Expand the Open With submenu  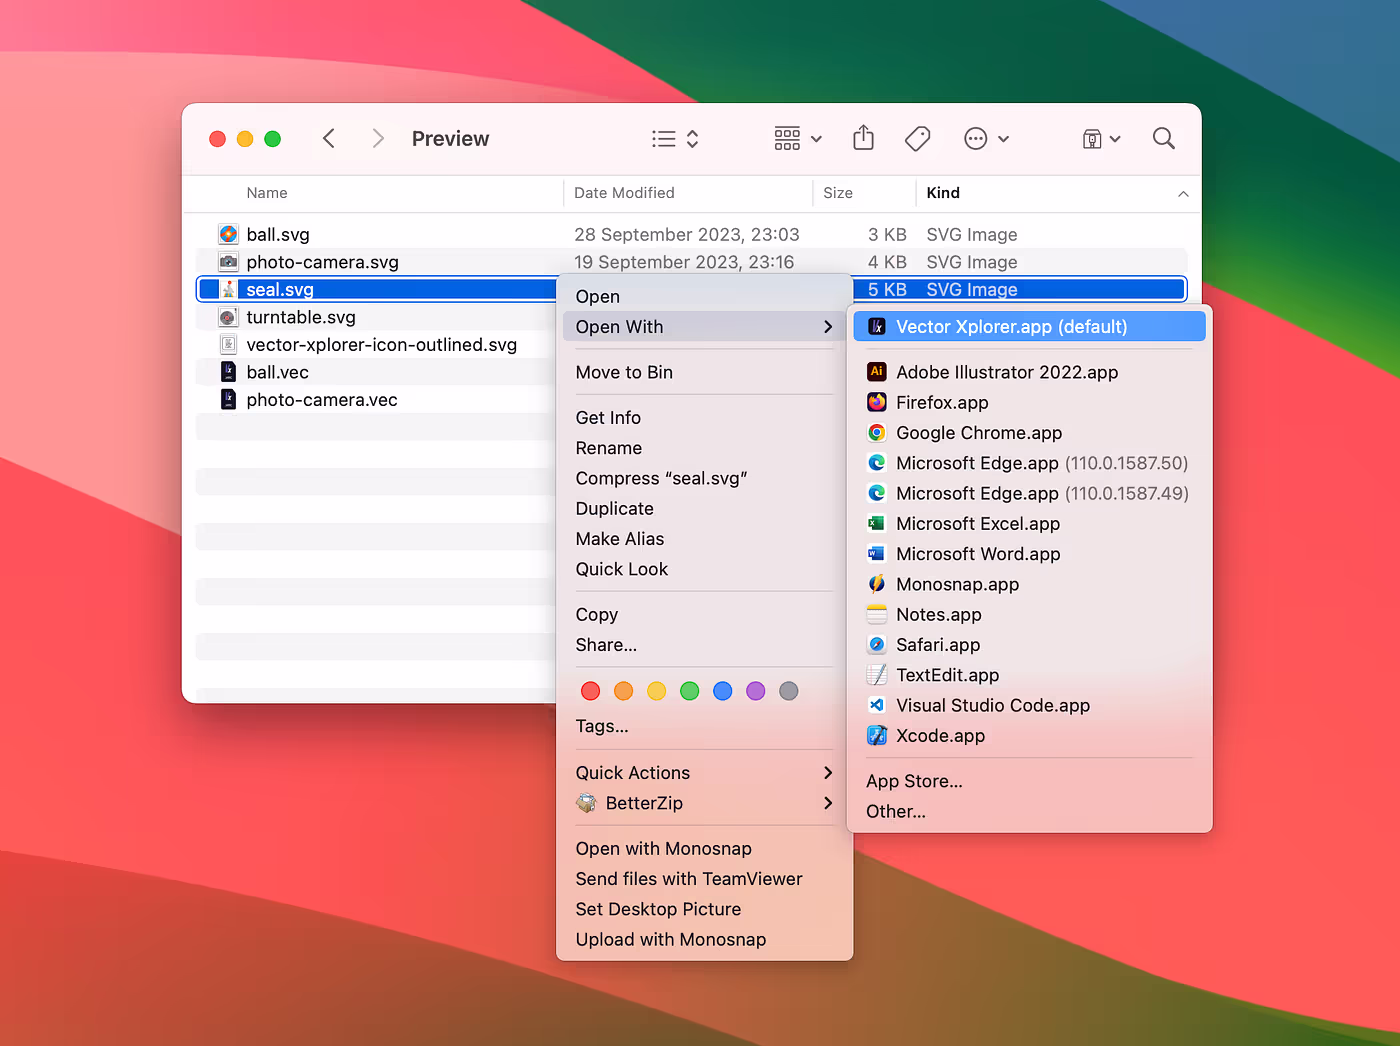pyautogui.click(x=704, y=327)
